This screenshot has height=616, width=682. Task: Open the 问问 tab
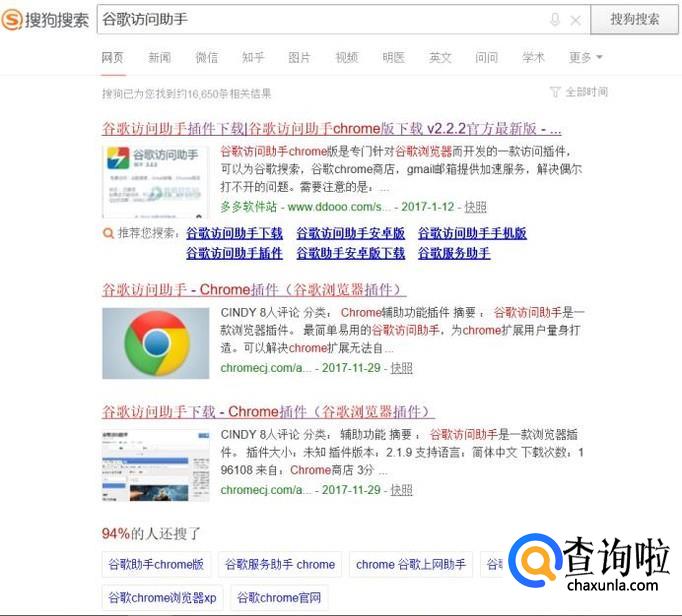487,57
